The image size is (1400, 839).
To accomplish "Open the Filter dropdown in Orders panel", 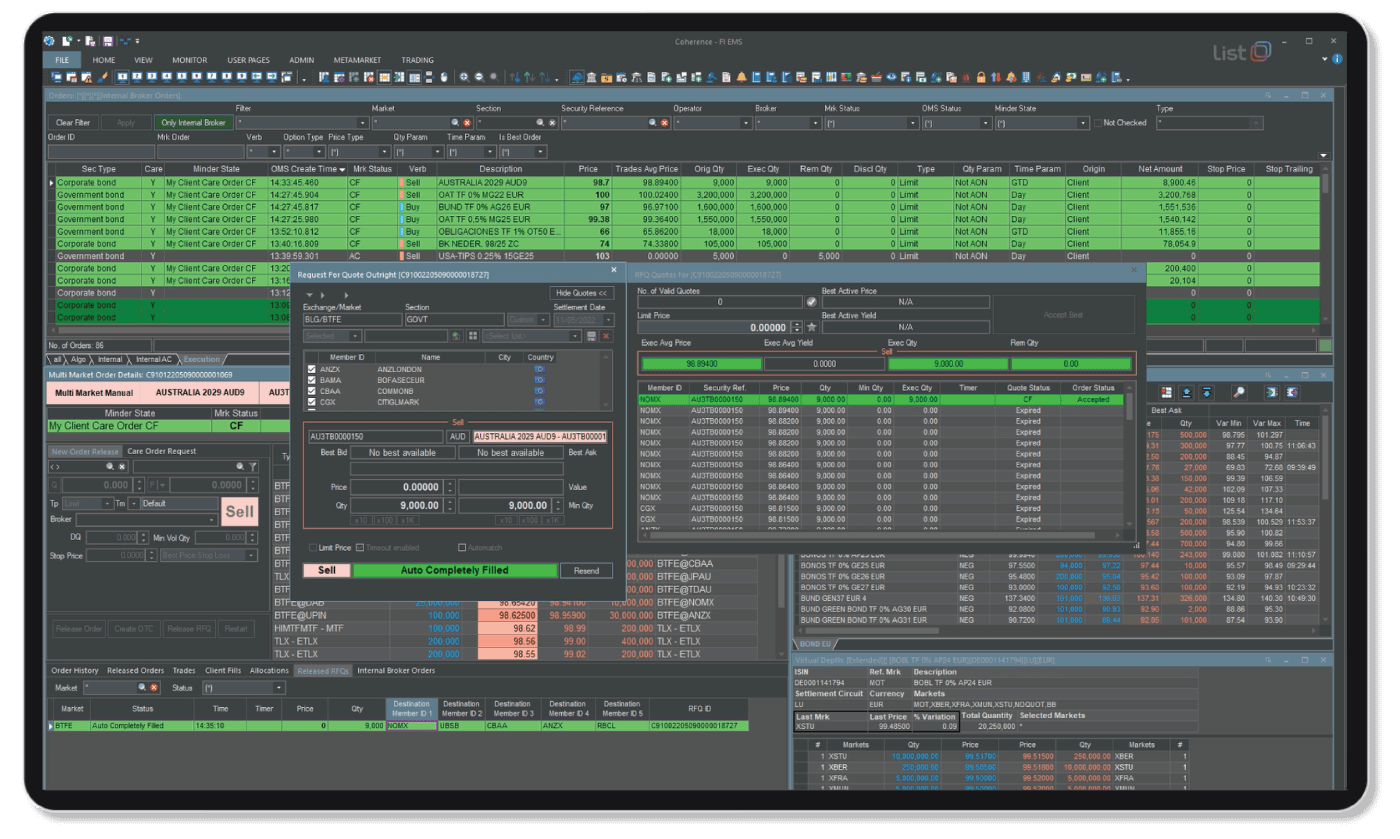I will (362, 123).
